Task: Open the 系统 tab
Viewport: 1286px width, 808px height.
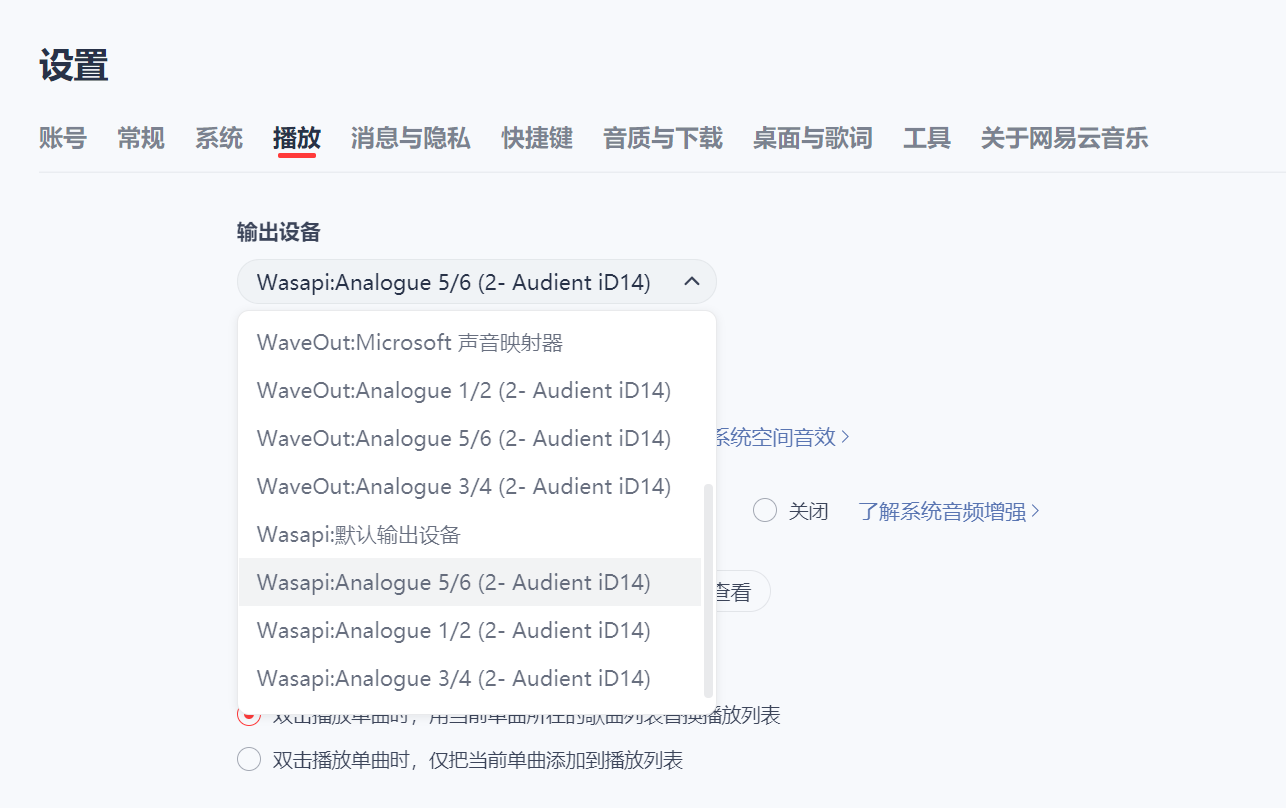Action: click(x=218, y=139)
